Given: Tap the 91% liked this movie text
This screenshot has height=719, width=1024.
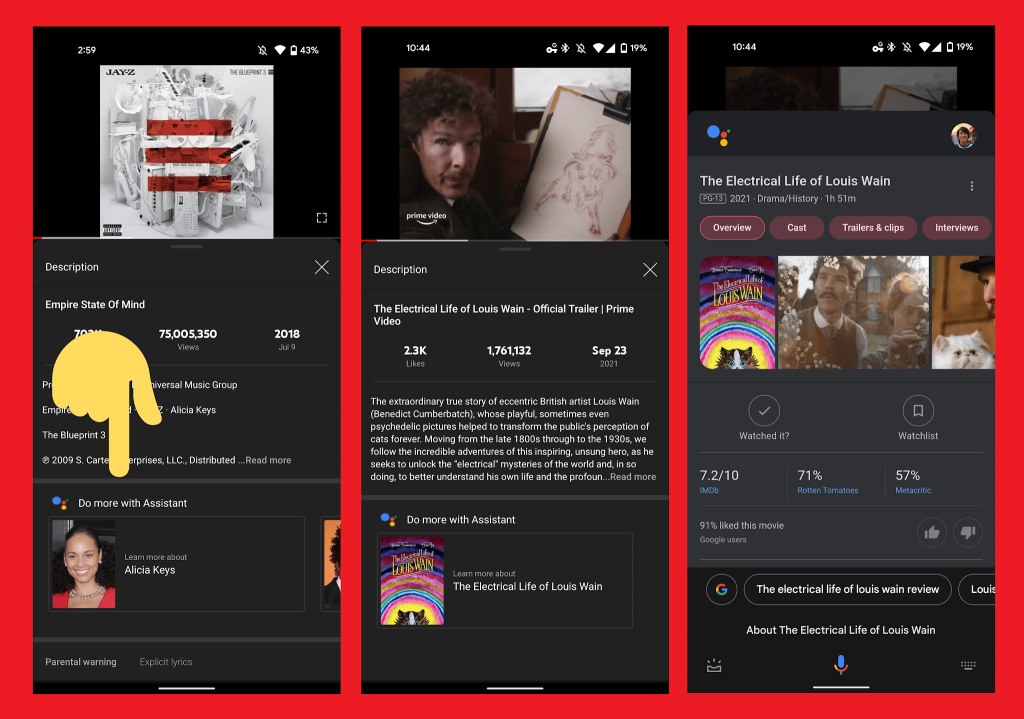Looking at the screenshot, I should tap(742, 526).
